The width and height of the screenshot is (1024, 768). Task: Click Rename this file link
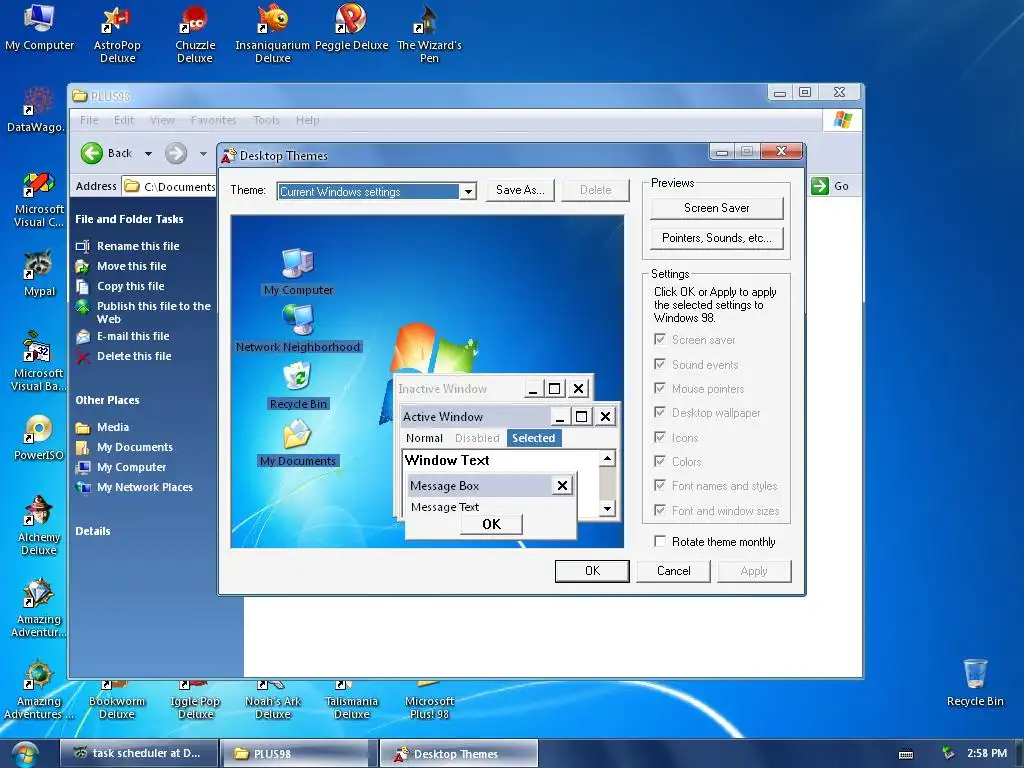click(138, 246)
